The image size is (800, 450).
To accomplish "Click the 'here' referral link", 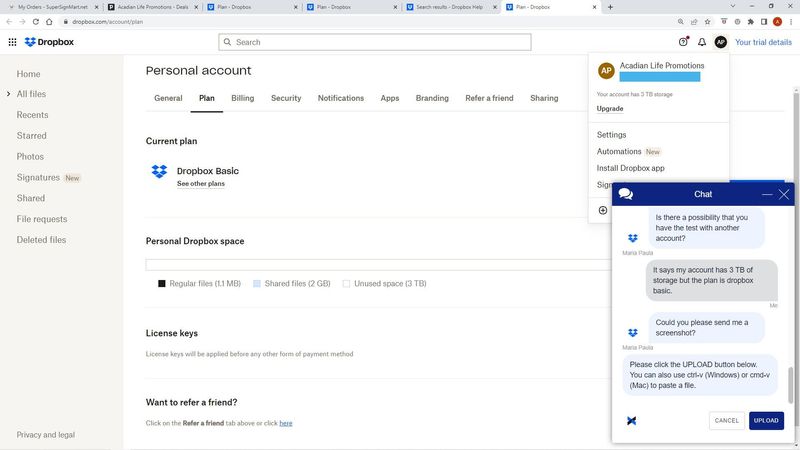I will click(286, 423).
